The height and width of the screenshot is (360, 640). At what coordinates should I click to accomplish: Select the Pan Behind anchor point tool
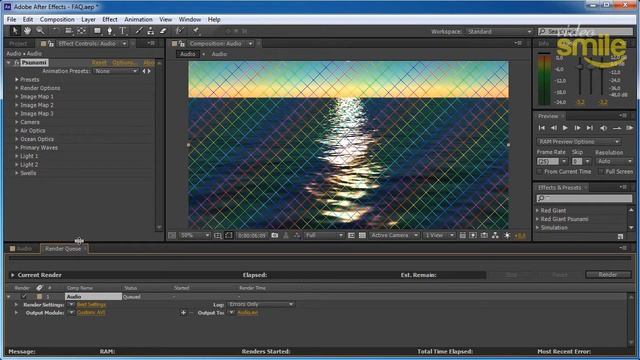point(82,31)
